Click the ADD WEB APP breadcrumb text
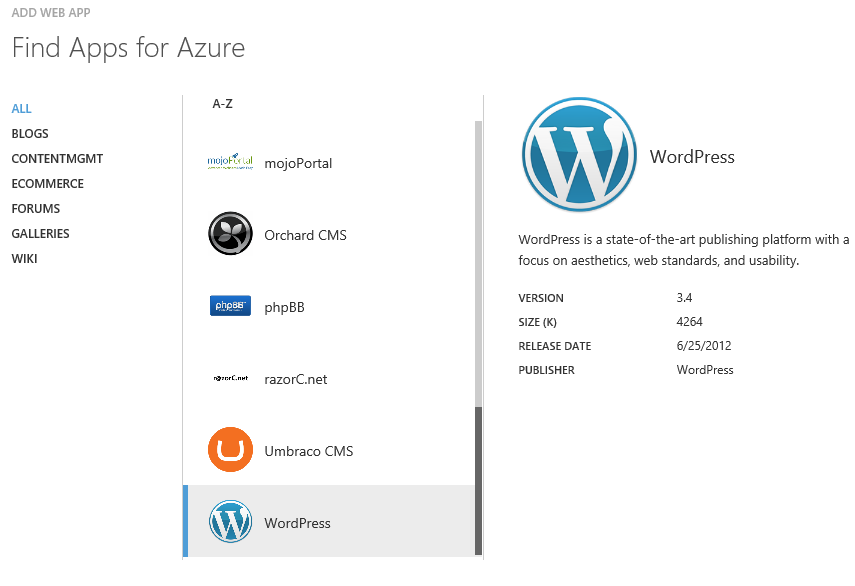 click(51, 13)
